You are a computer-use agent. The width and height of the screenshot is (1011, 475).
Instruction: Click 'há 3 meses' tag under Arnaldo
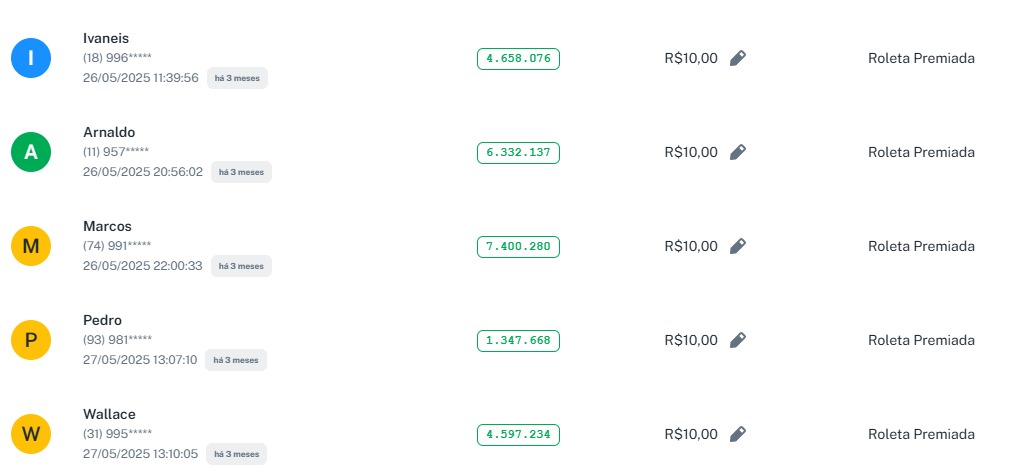pyautogui.click(x=241, y=172)
